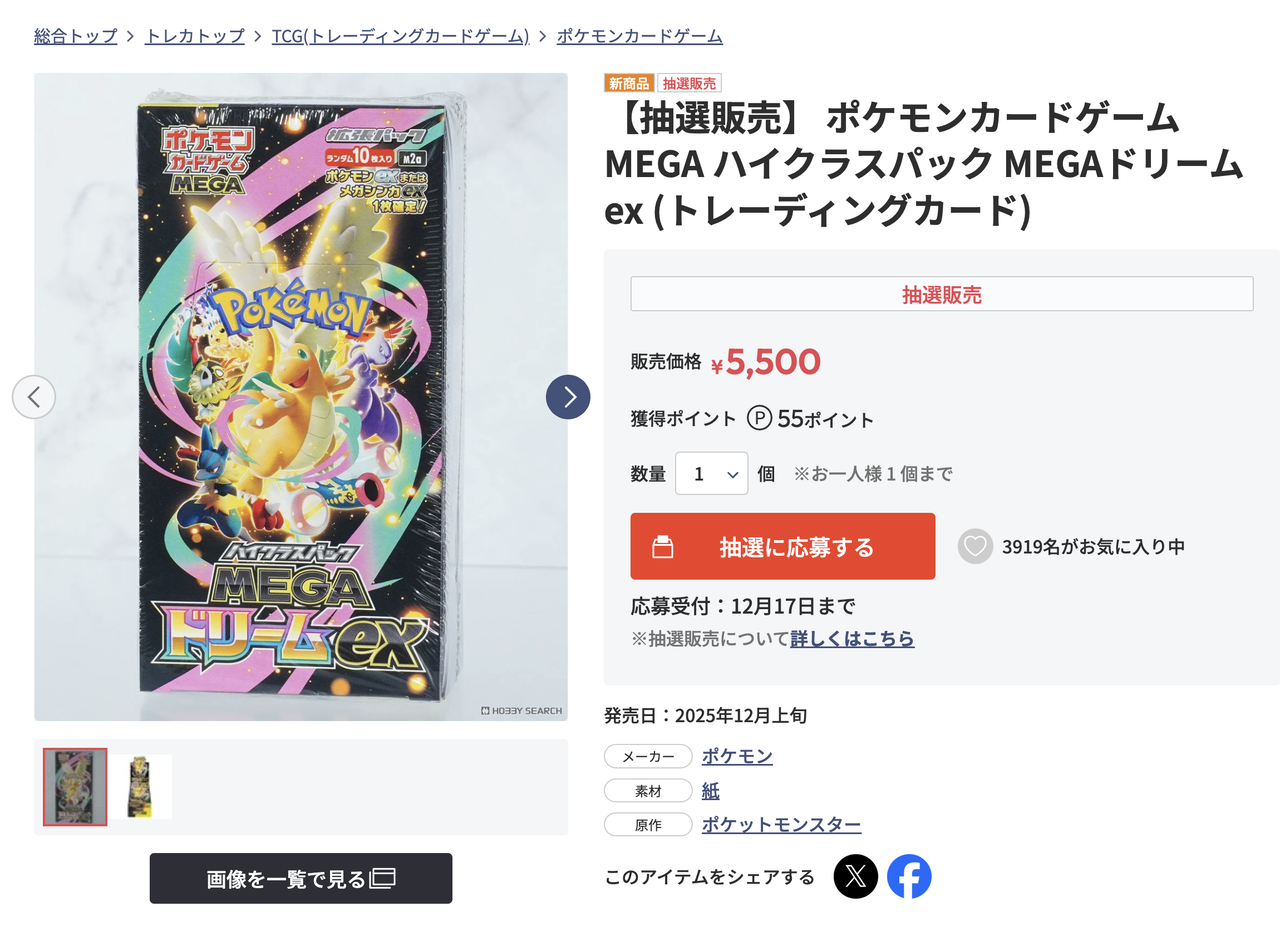Open the 数量 quantity dropdown
Screen dimensions: 1280x931
711,473
